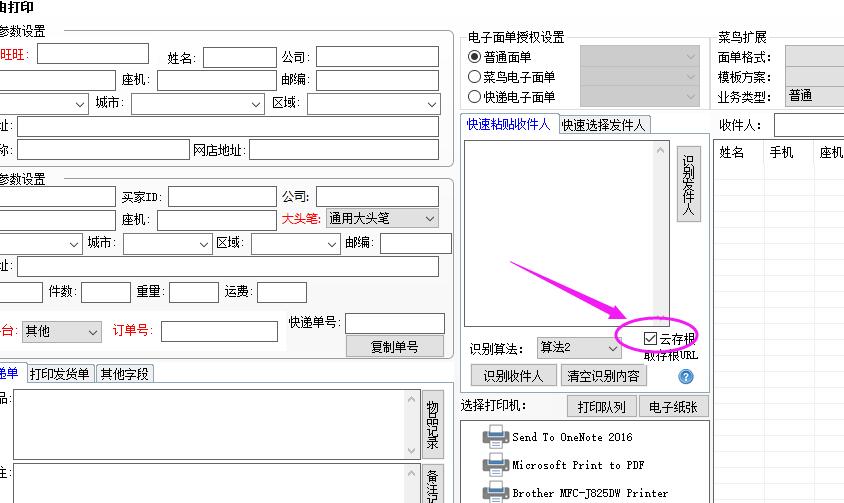844x503 pixels.
Task: Click the 网店地址 input field
Action: click(x=343, y=150)
